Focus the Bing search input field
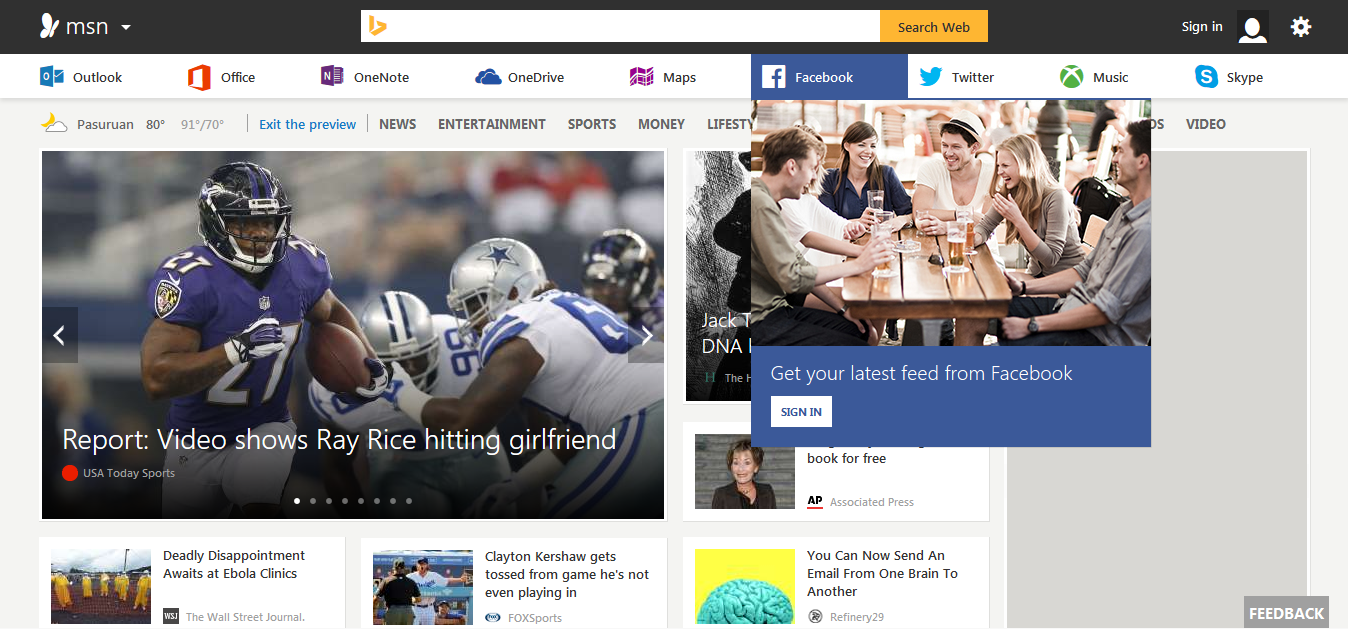This screenshot has width=1348, height=629. (x=630, y=27)
